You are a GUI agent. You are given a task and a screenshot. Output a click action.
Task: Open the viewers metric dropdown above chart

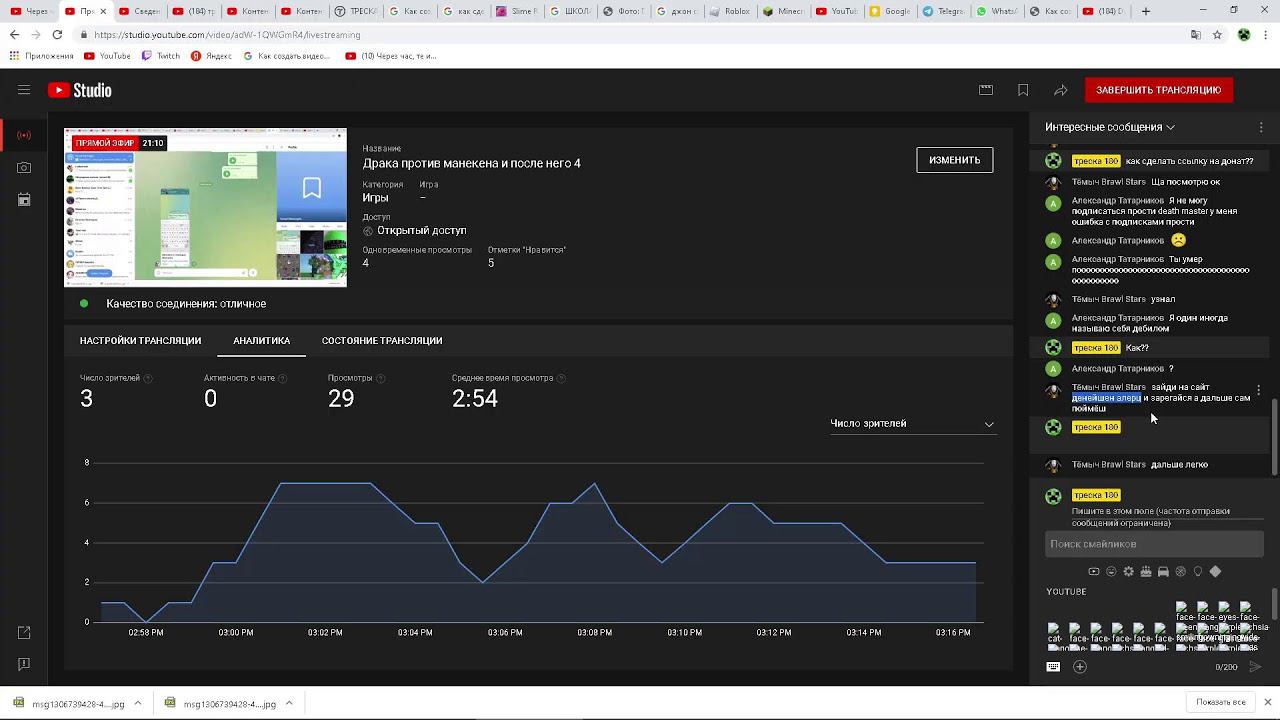point(912,424)
